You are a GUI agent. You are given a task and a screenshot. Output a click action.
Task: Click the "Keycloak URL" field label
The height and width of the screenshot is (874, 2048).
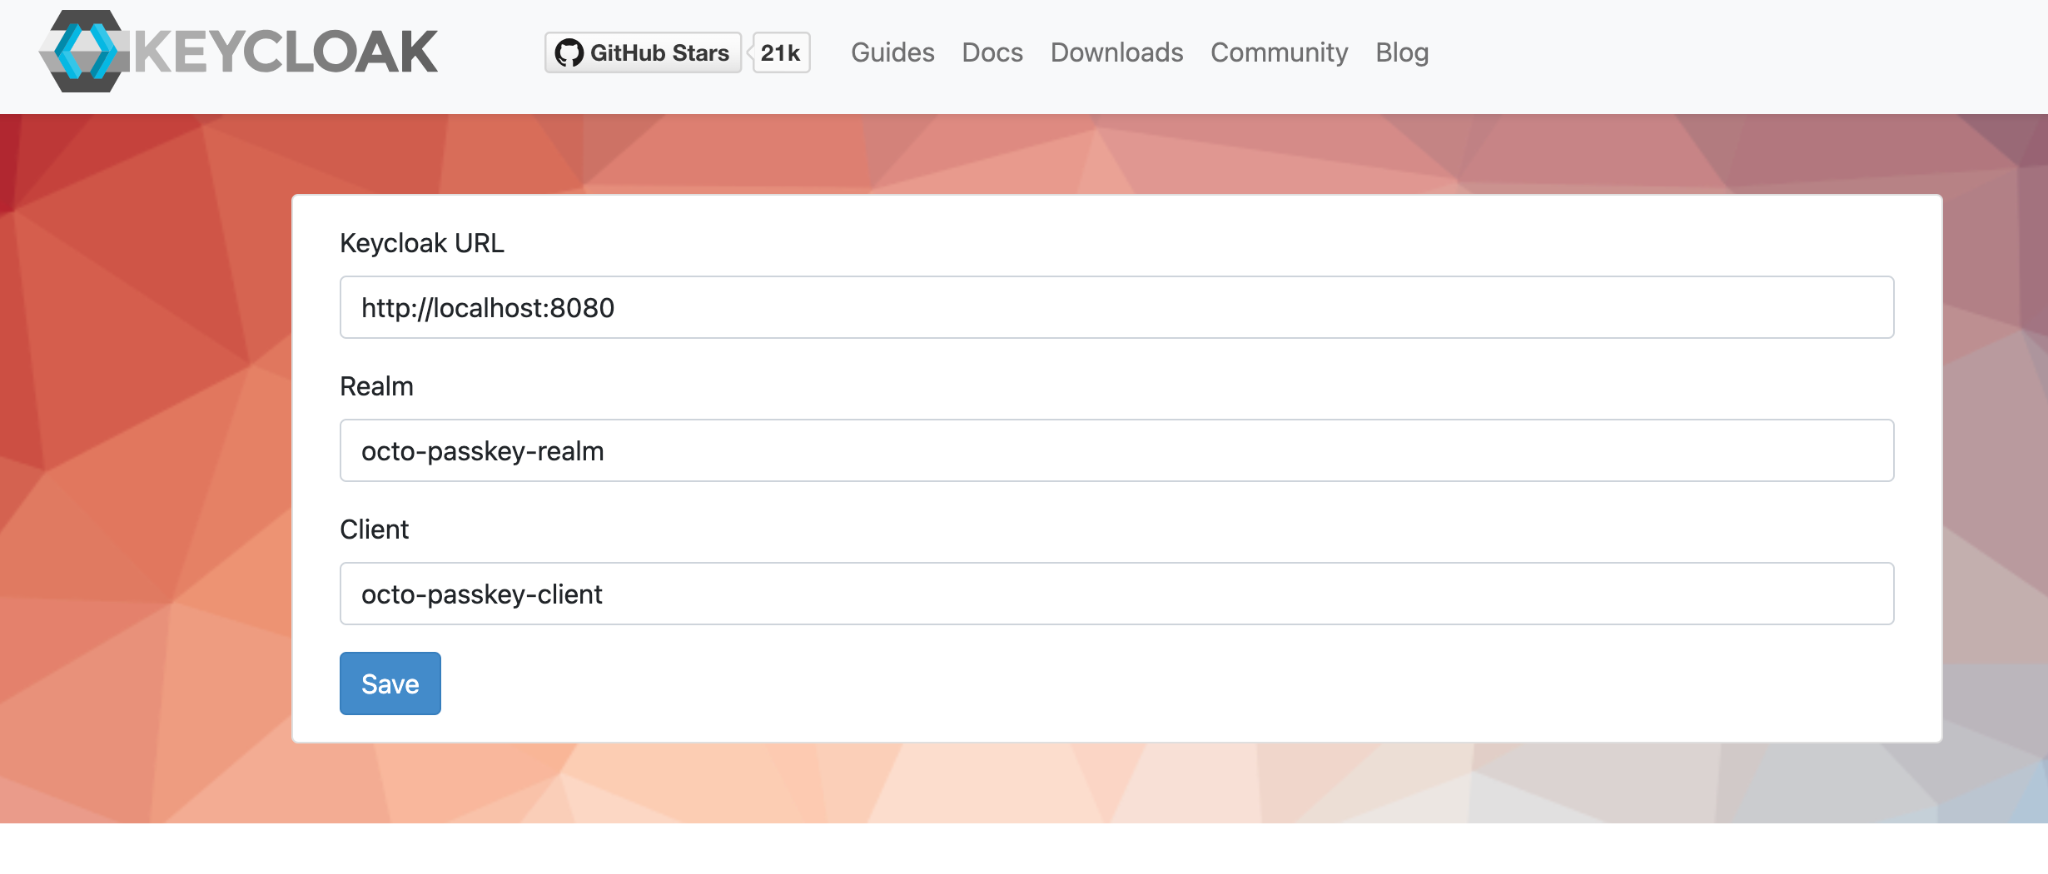(422, 243)
